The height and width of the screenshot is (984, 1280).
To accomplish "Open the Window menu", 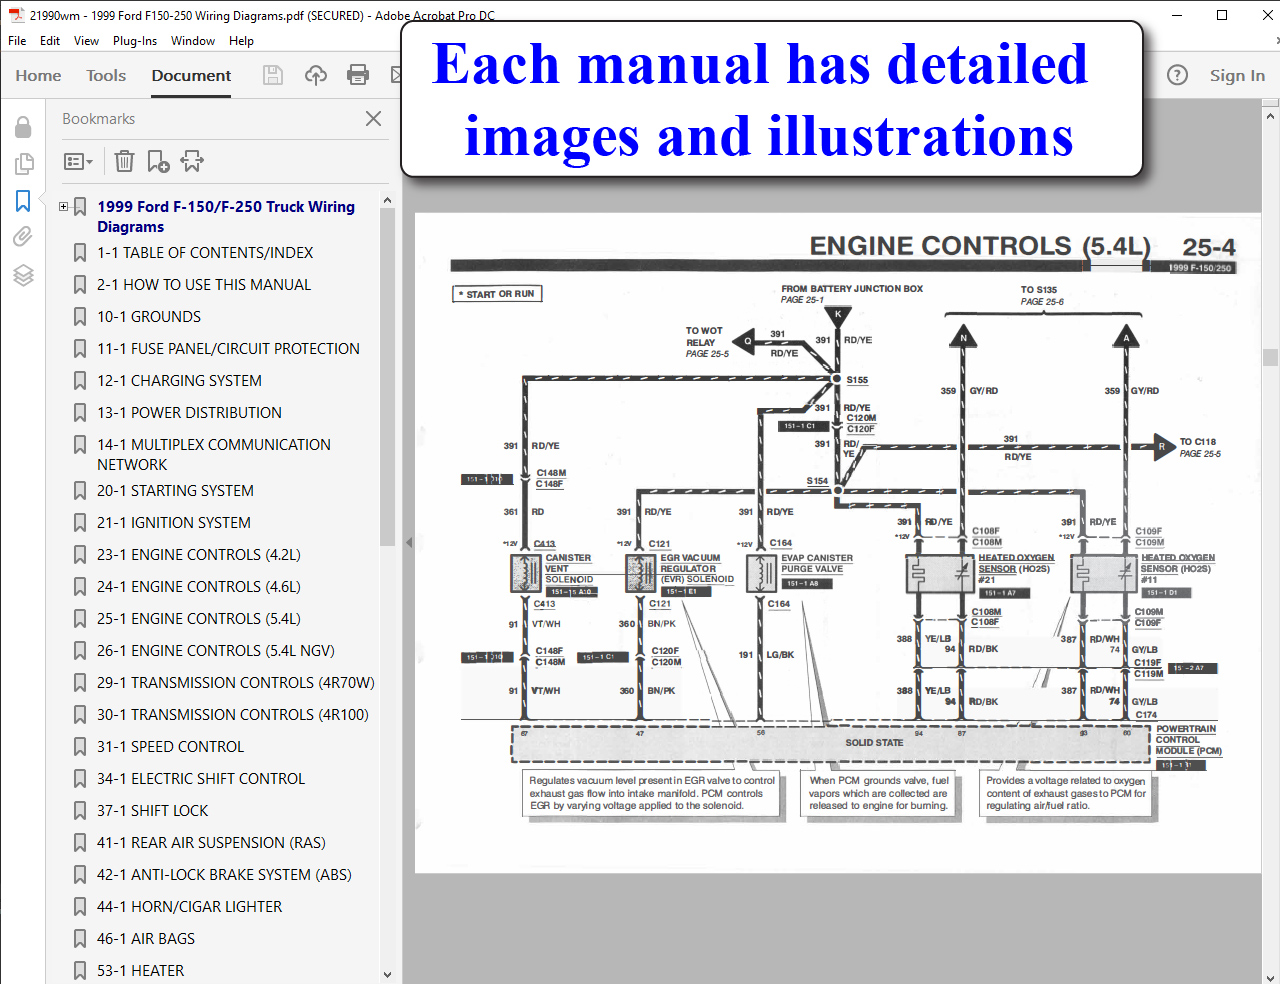I will tap(193, 41).
